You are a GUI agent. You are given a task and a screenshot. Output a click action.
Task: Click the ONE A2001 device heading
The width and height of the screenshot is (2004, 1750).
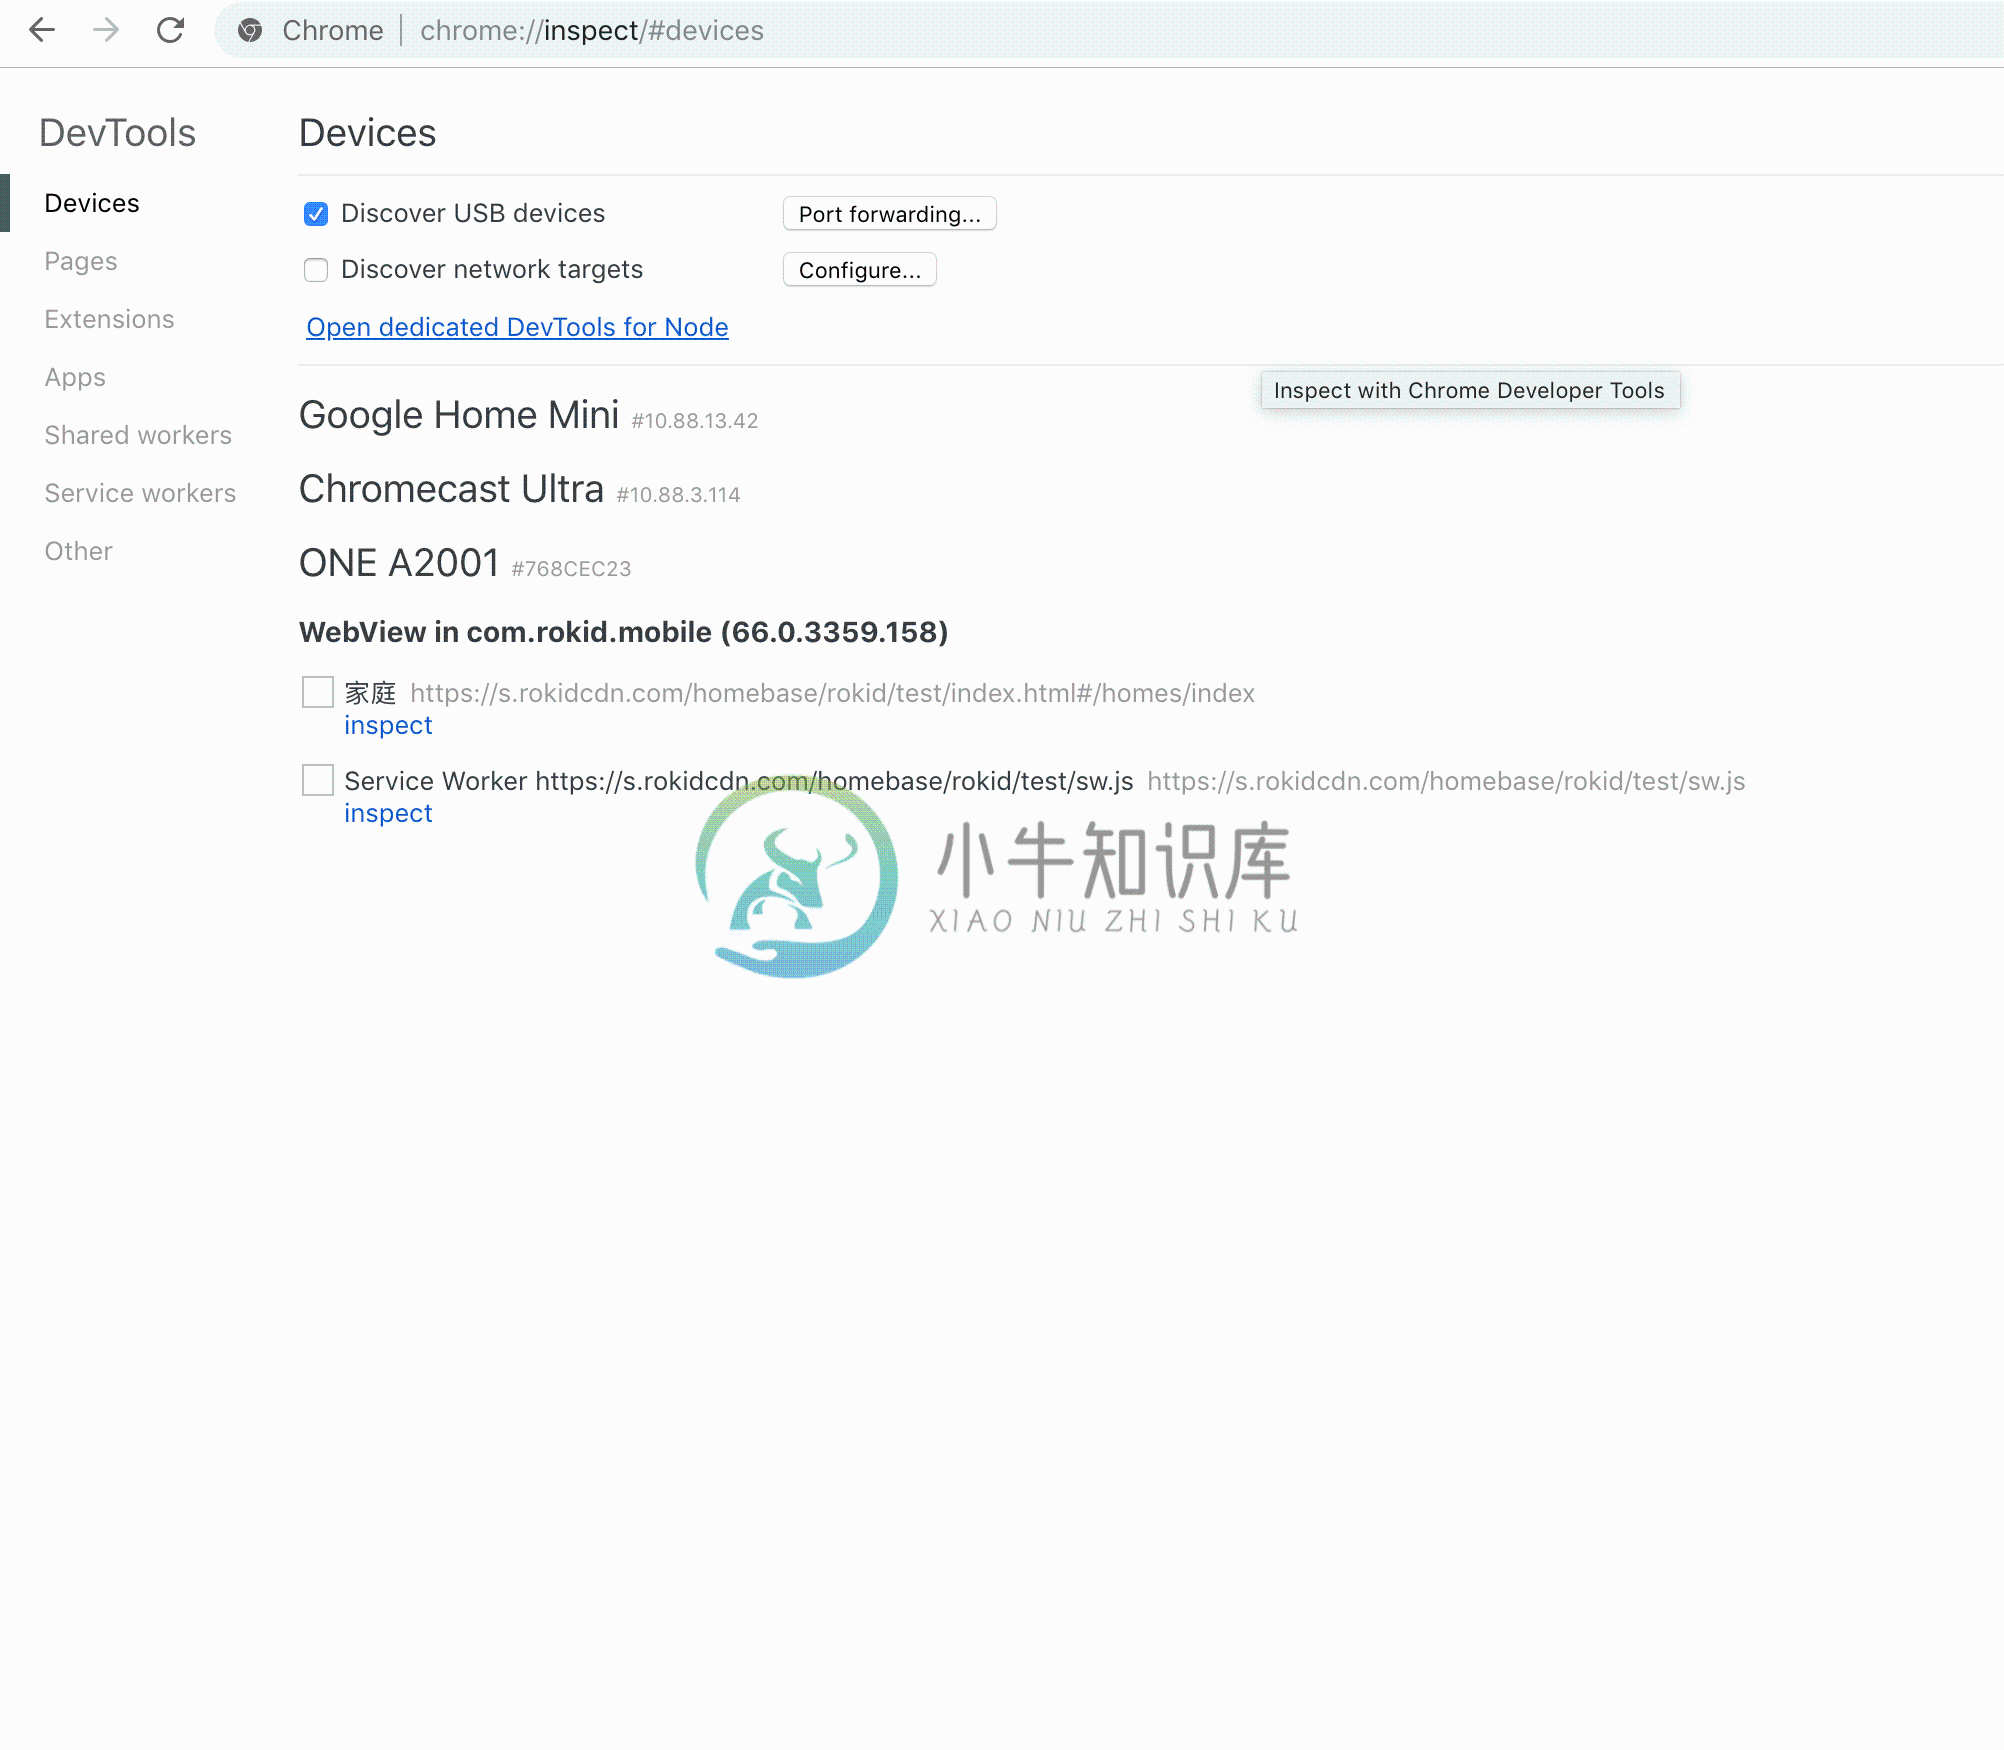pyautogui.click(x=399, y=563)
